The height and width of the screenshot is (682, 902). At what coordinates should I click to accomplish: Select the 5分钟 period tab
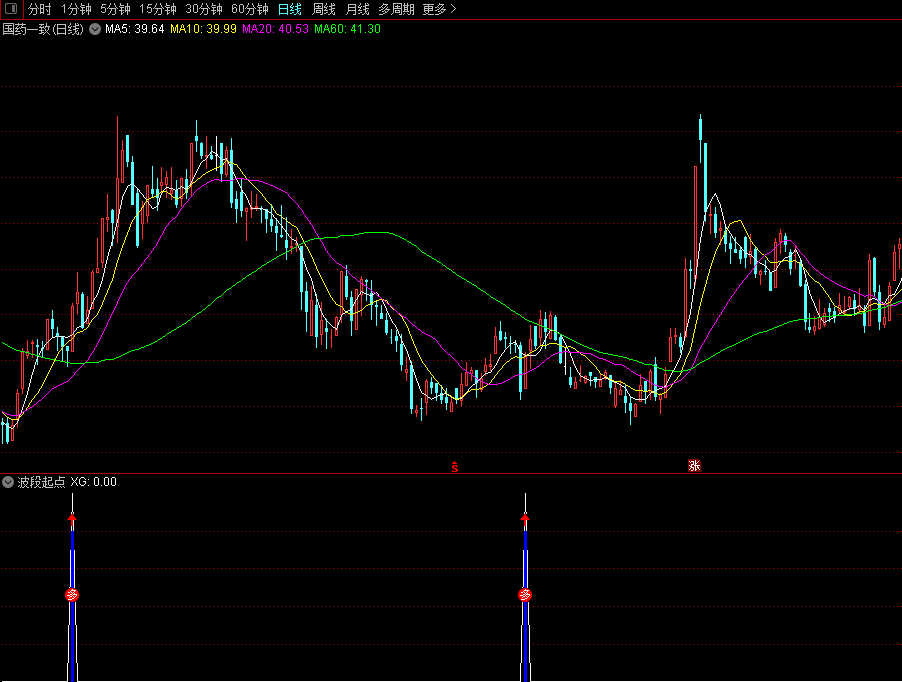(x=115, y=9)
